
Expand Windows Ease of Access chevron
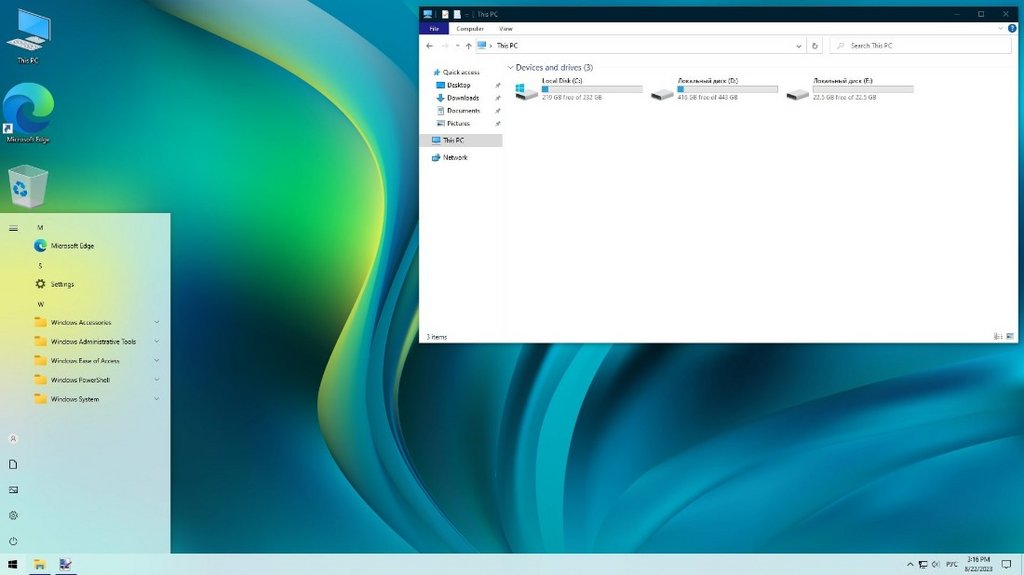[x=157, y=360]
